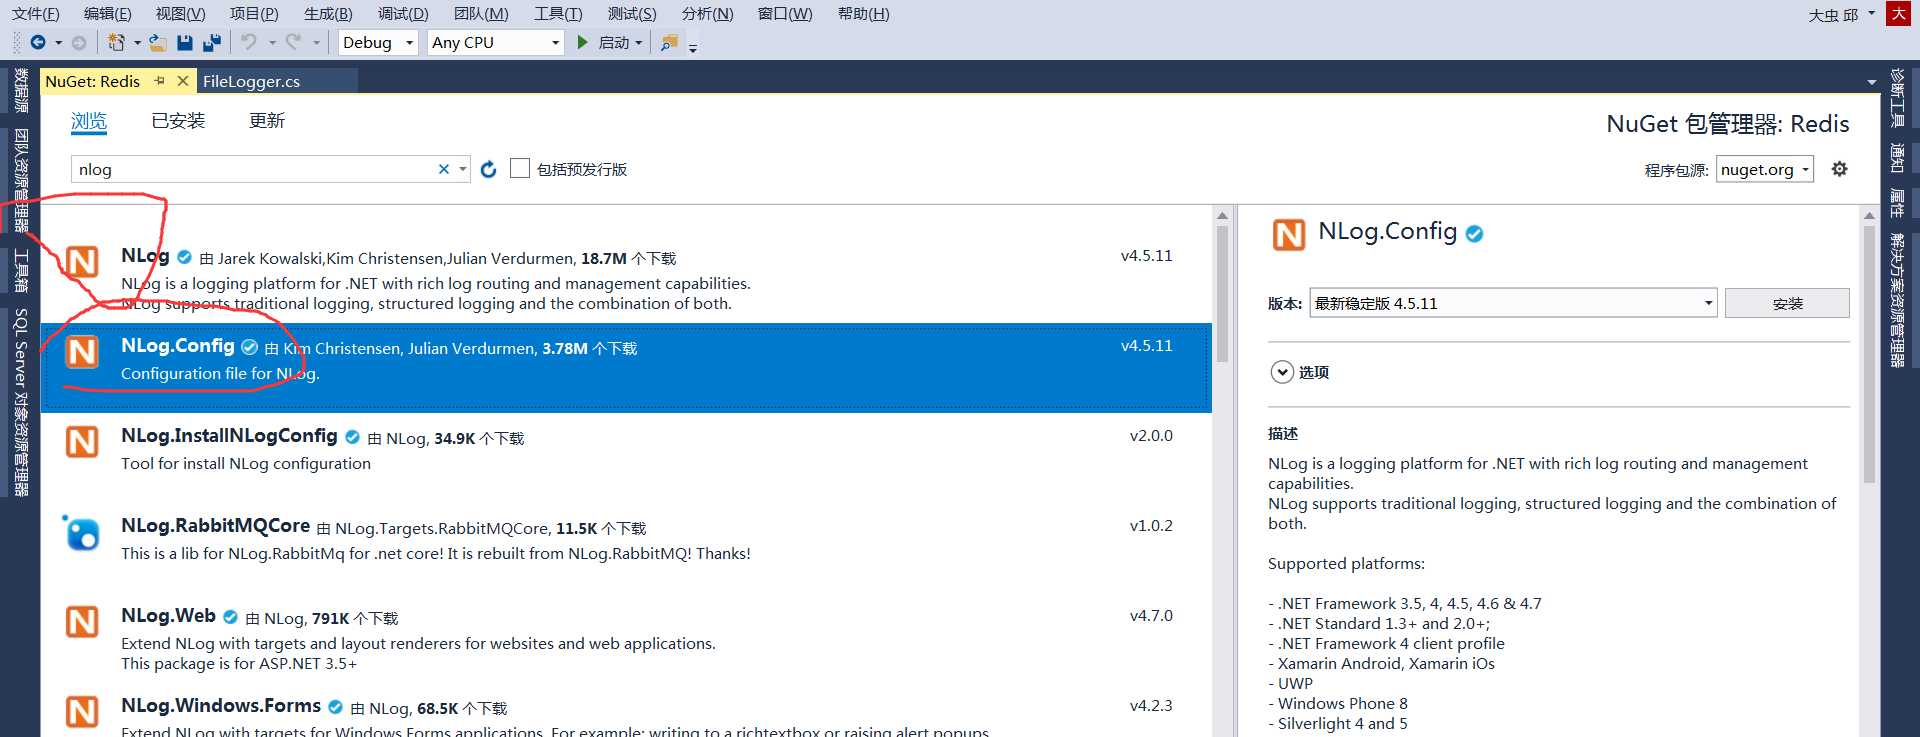1920x737 pixels.
Task: Click the New Project toolbar icon
Action: point(117,42)
